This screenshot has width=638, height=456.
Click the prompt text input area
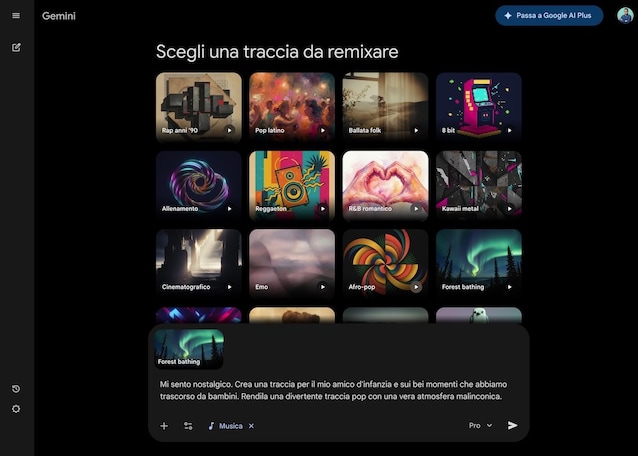340,390
